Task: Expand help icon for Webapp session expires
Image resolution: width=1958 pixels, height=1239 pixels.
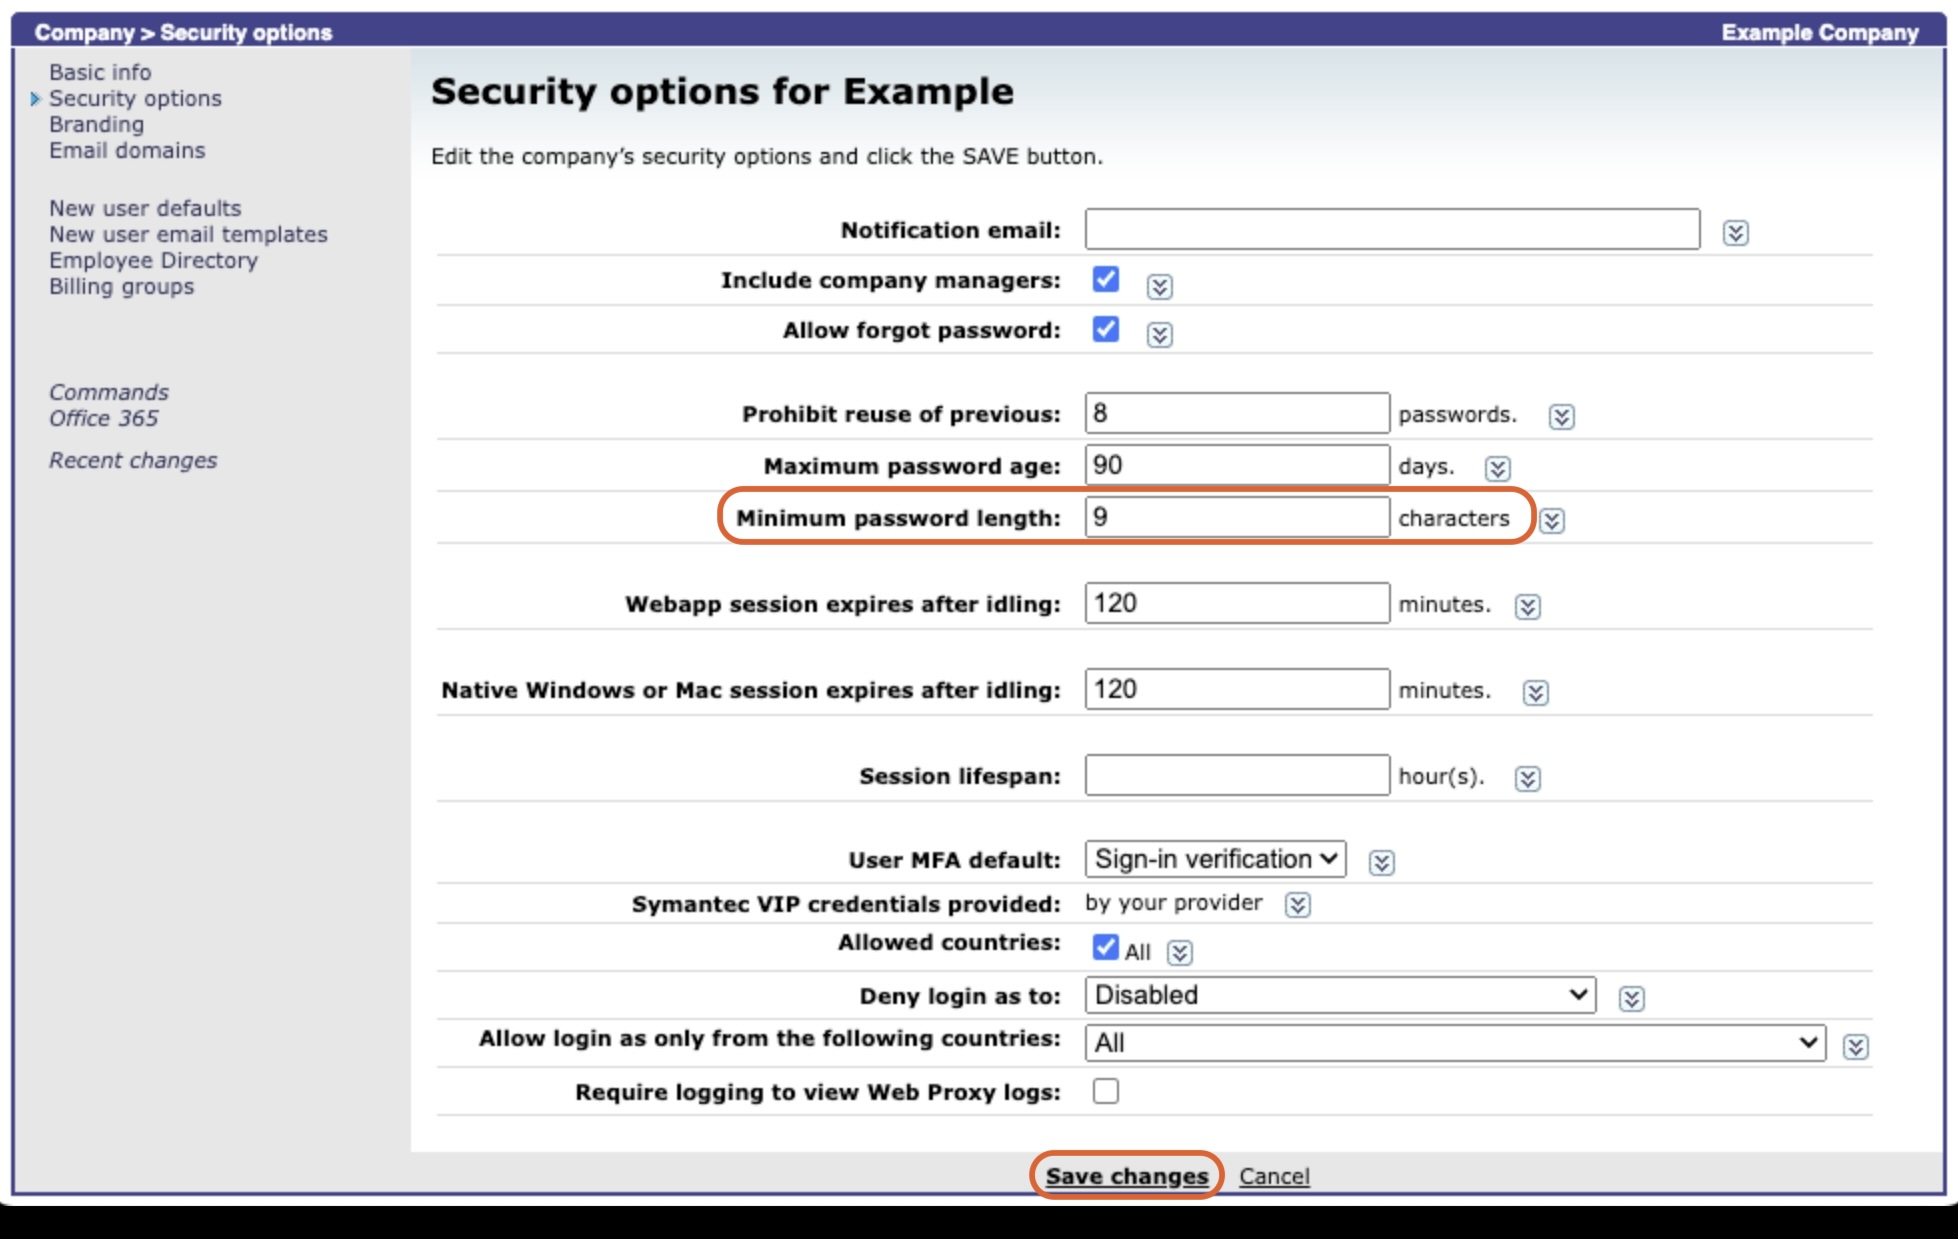Action: tap(1527, 607)
